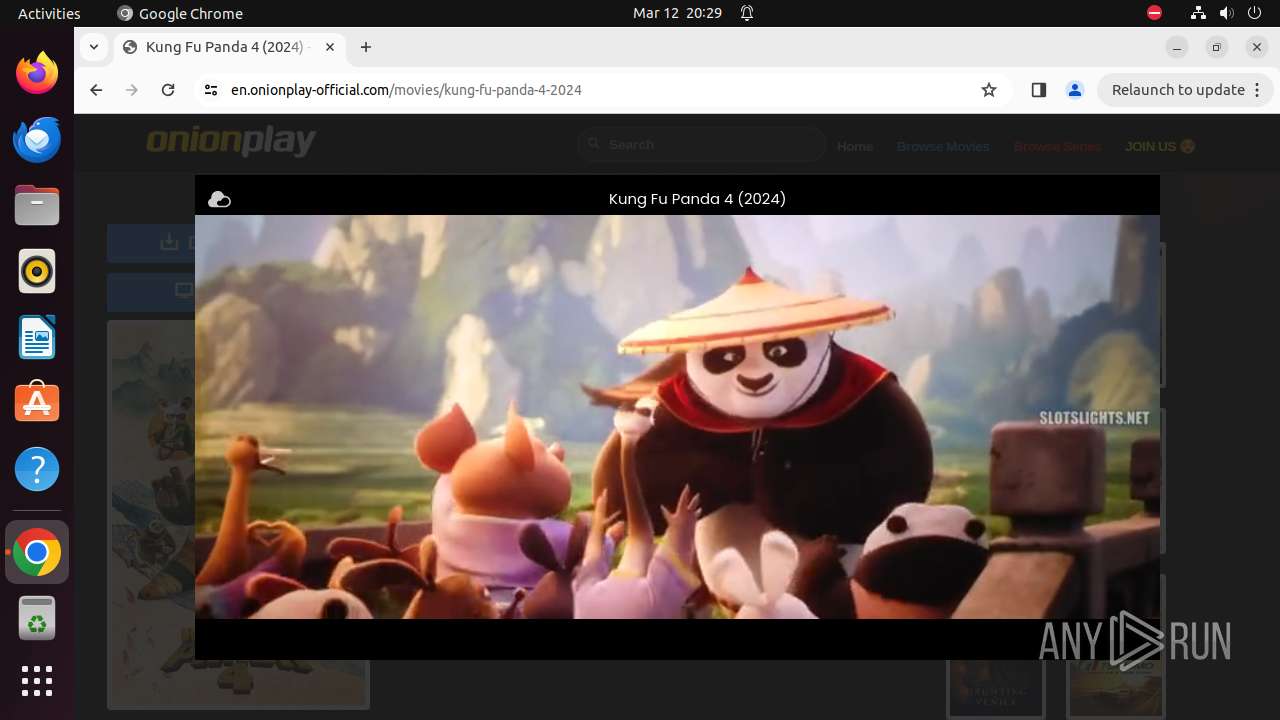Show Applications grid in dock
The image size is (1280, 720).
point(37,681)
